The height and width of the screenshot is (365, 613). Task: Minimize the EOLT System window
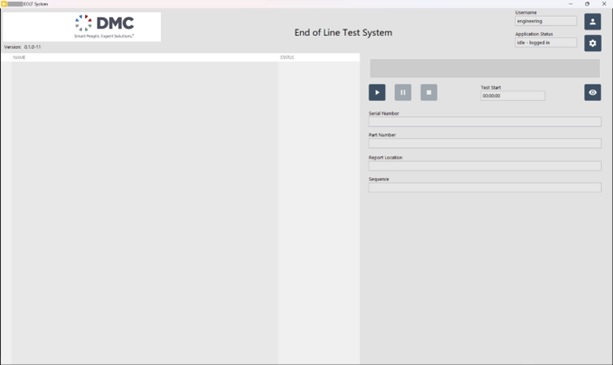tap(570, 4)
